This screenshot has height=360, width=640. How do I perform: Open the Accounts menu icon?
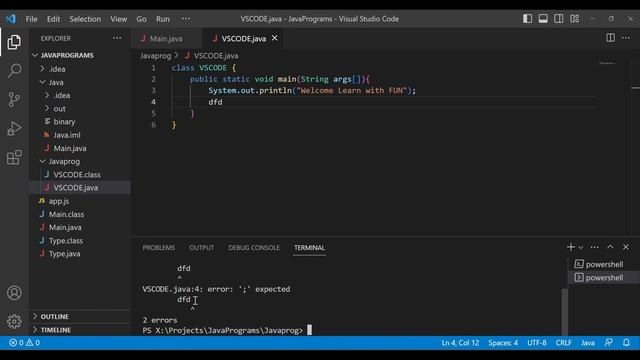pos(14,293)
